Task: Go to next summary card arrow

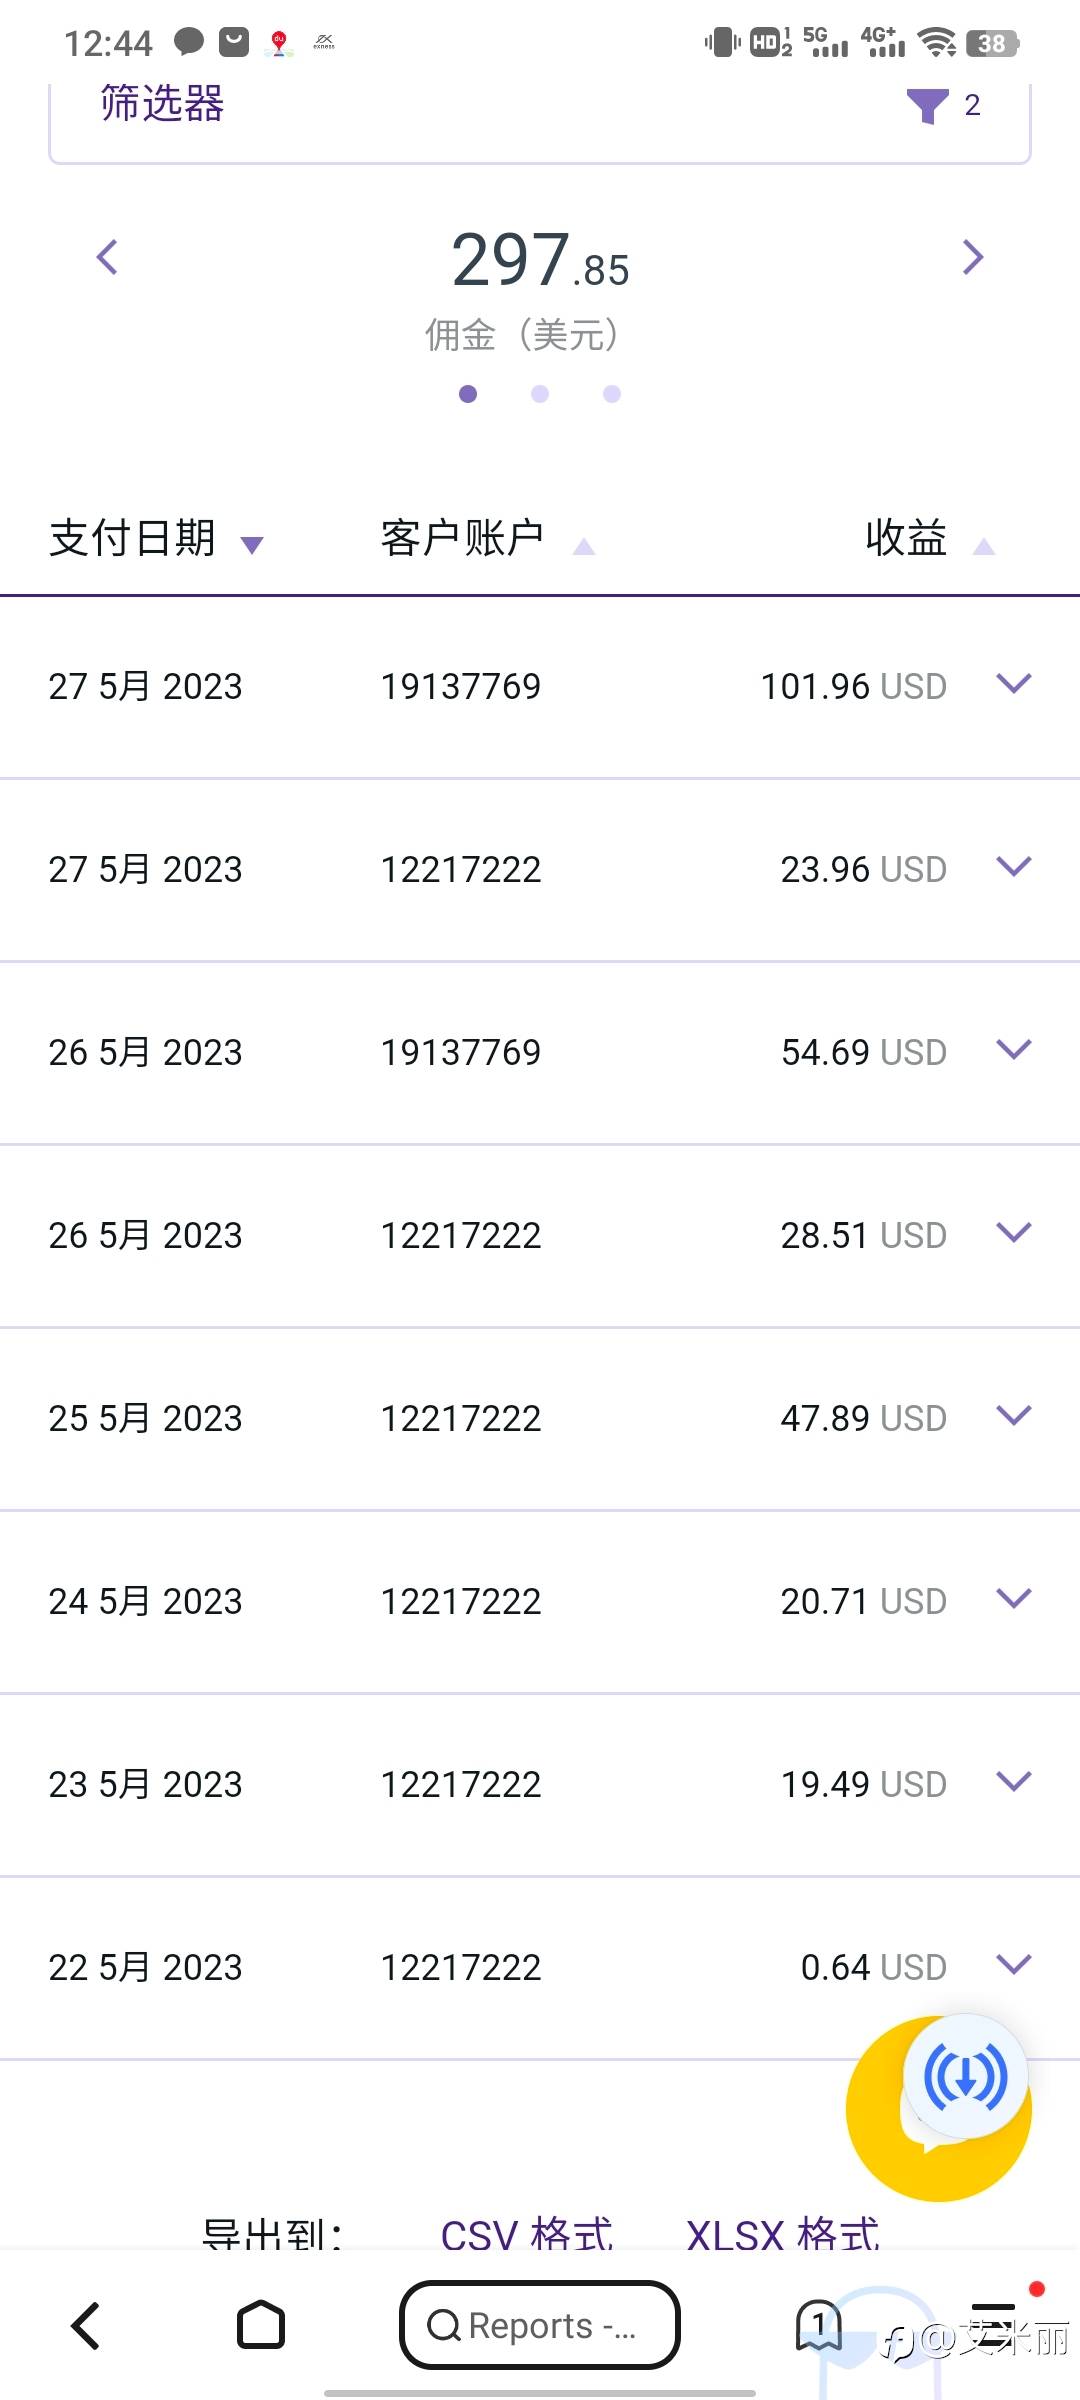Action: [x=972, y=257]
